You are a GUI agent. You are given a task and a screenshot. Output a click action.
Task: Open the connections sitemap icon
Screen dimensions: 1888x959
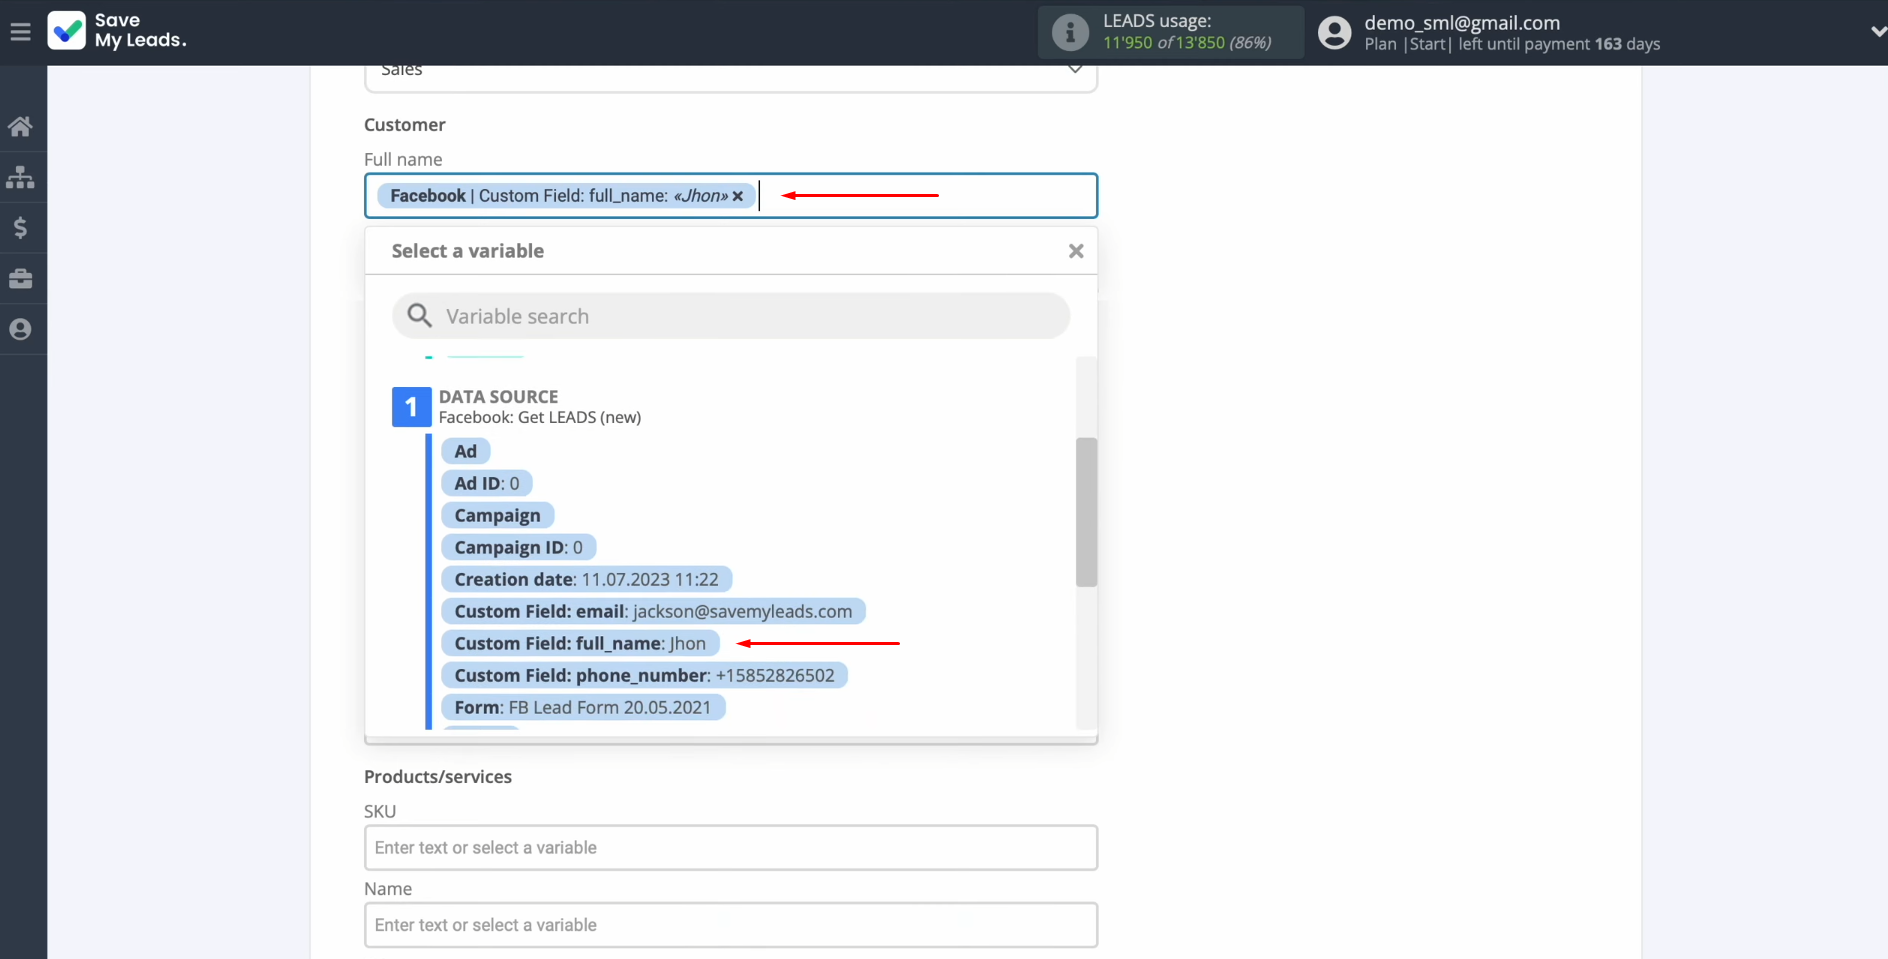click(x=20, y=177)
